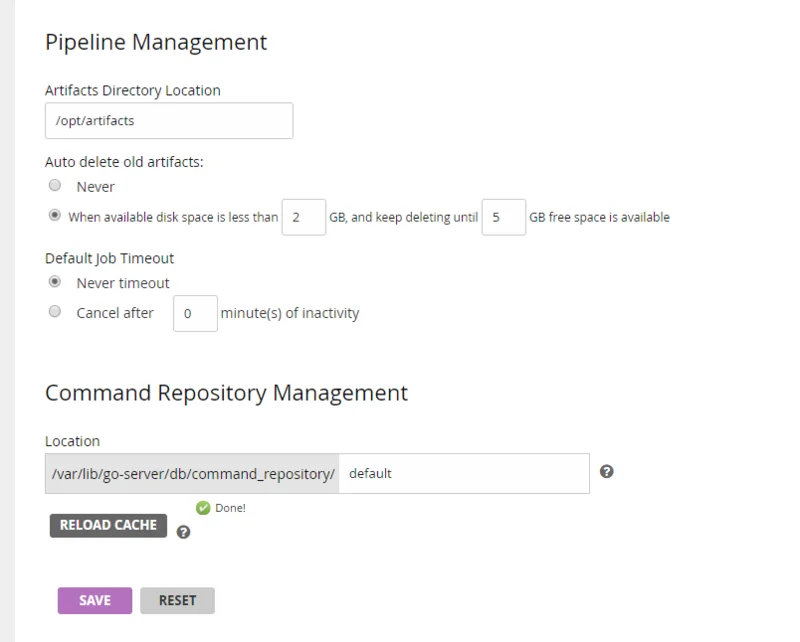Select the Cancel after radio button
800x642 pixels.
55,311
